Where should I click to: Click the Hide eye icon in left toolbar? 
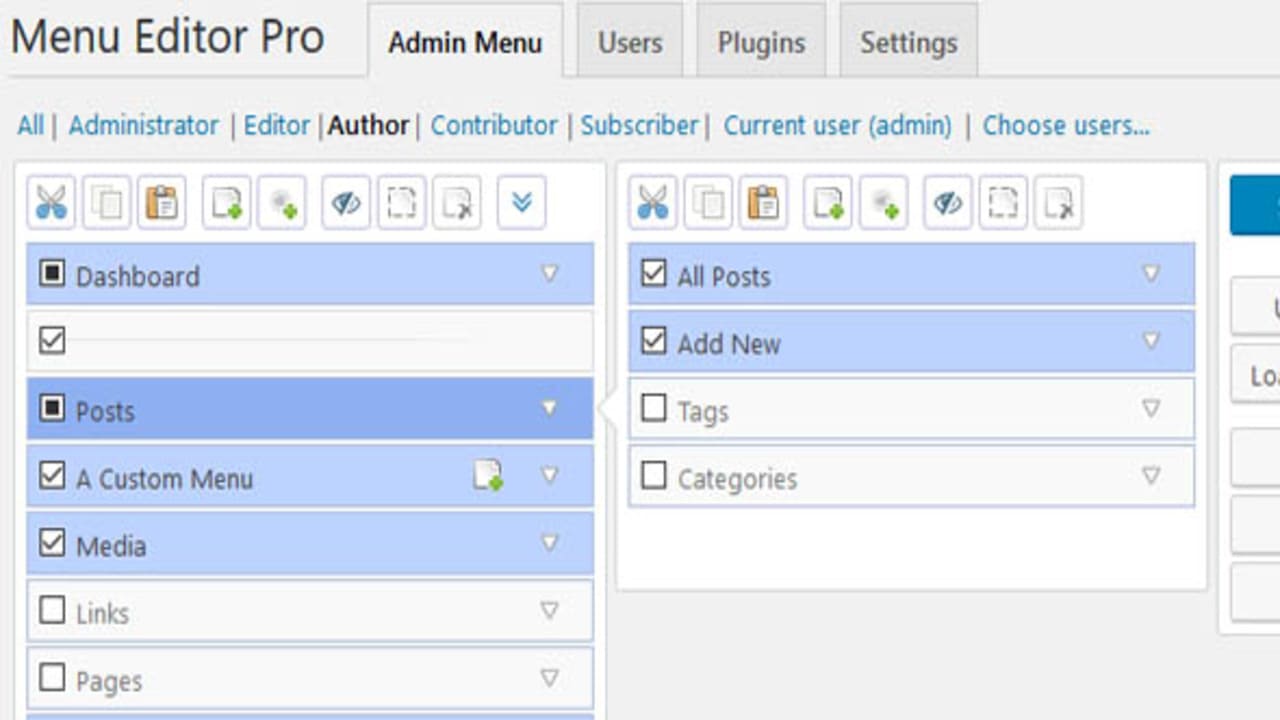tap(346, 203)
